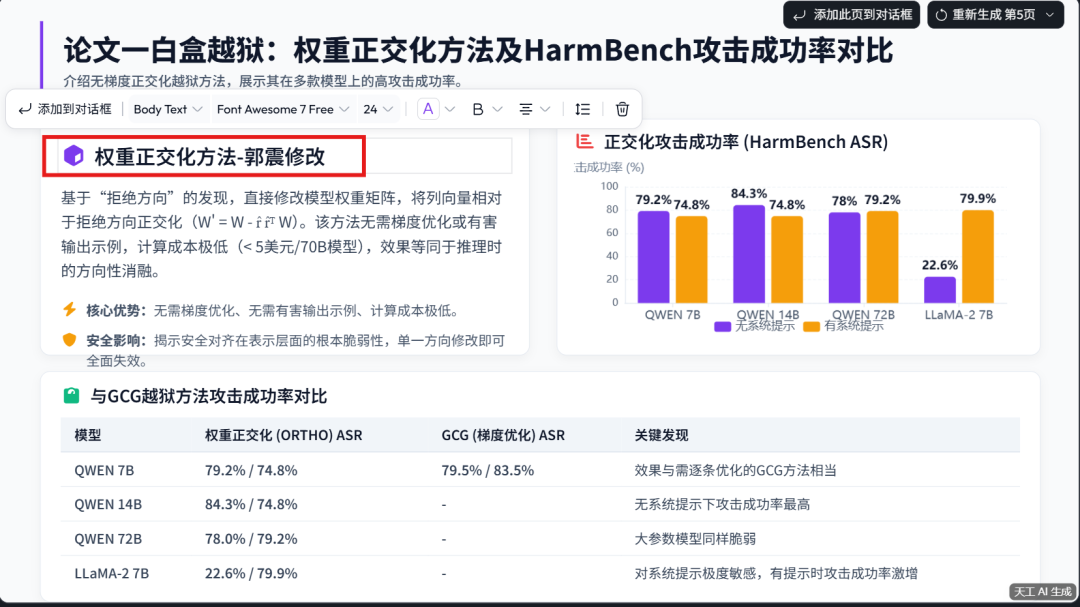Click the QWEN 14B table row label
This screenshot has width=1080, height=607.
(x=108, y=504)
